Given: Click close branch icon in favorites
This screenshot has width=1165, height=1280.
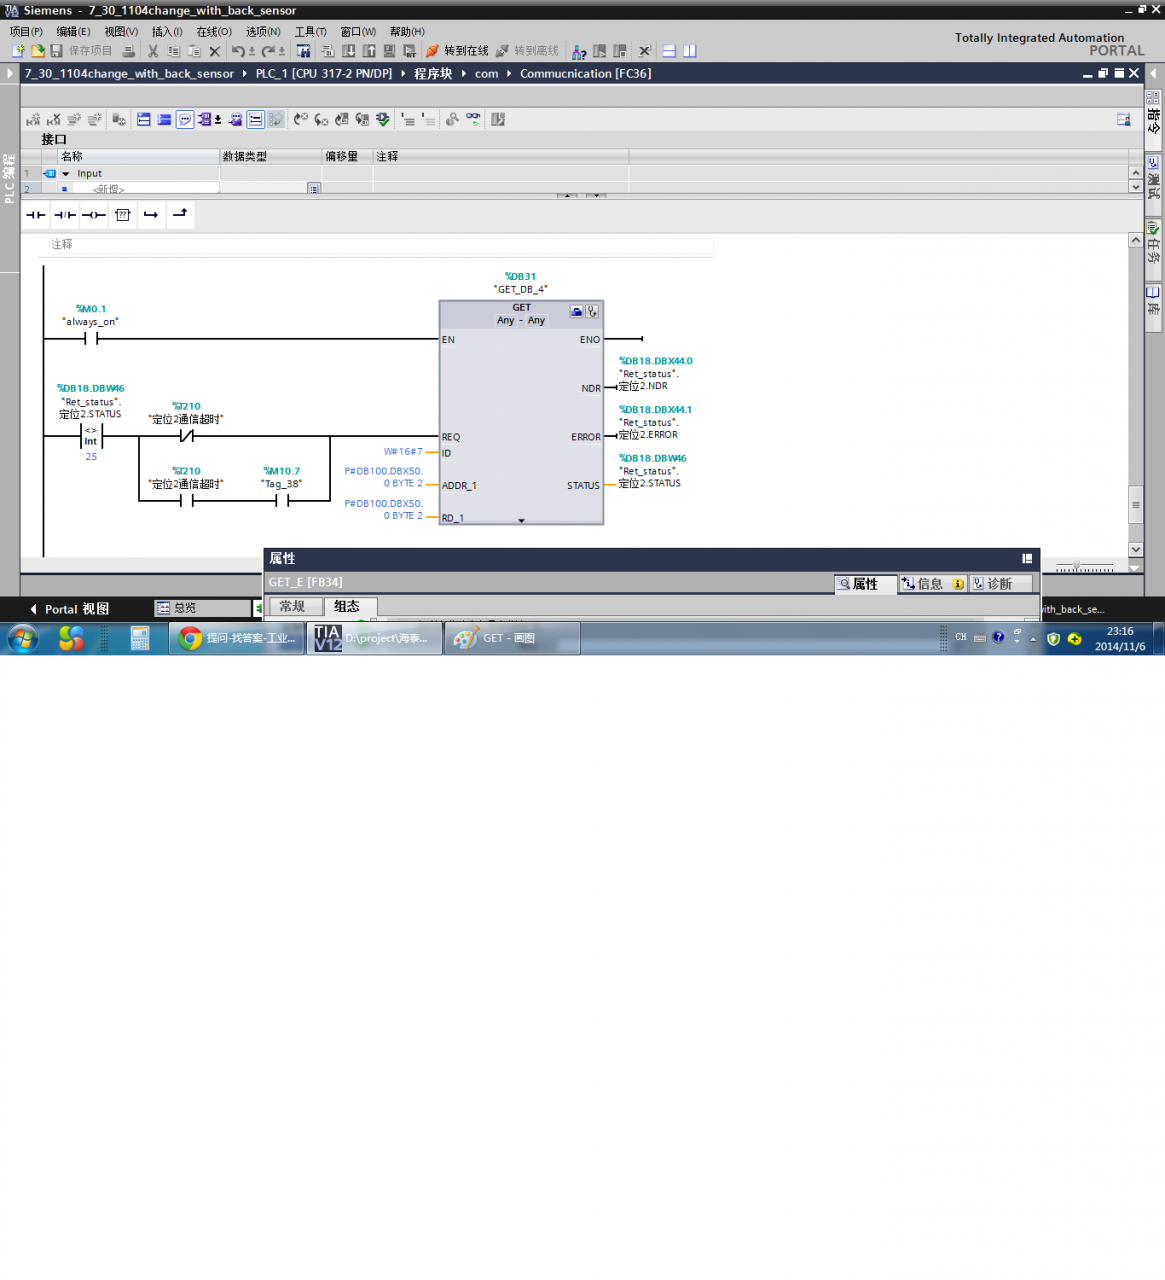Looking at the screenshot, I should (180, 213).
